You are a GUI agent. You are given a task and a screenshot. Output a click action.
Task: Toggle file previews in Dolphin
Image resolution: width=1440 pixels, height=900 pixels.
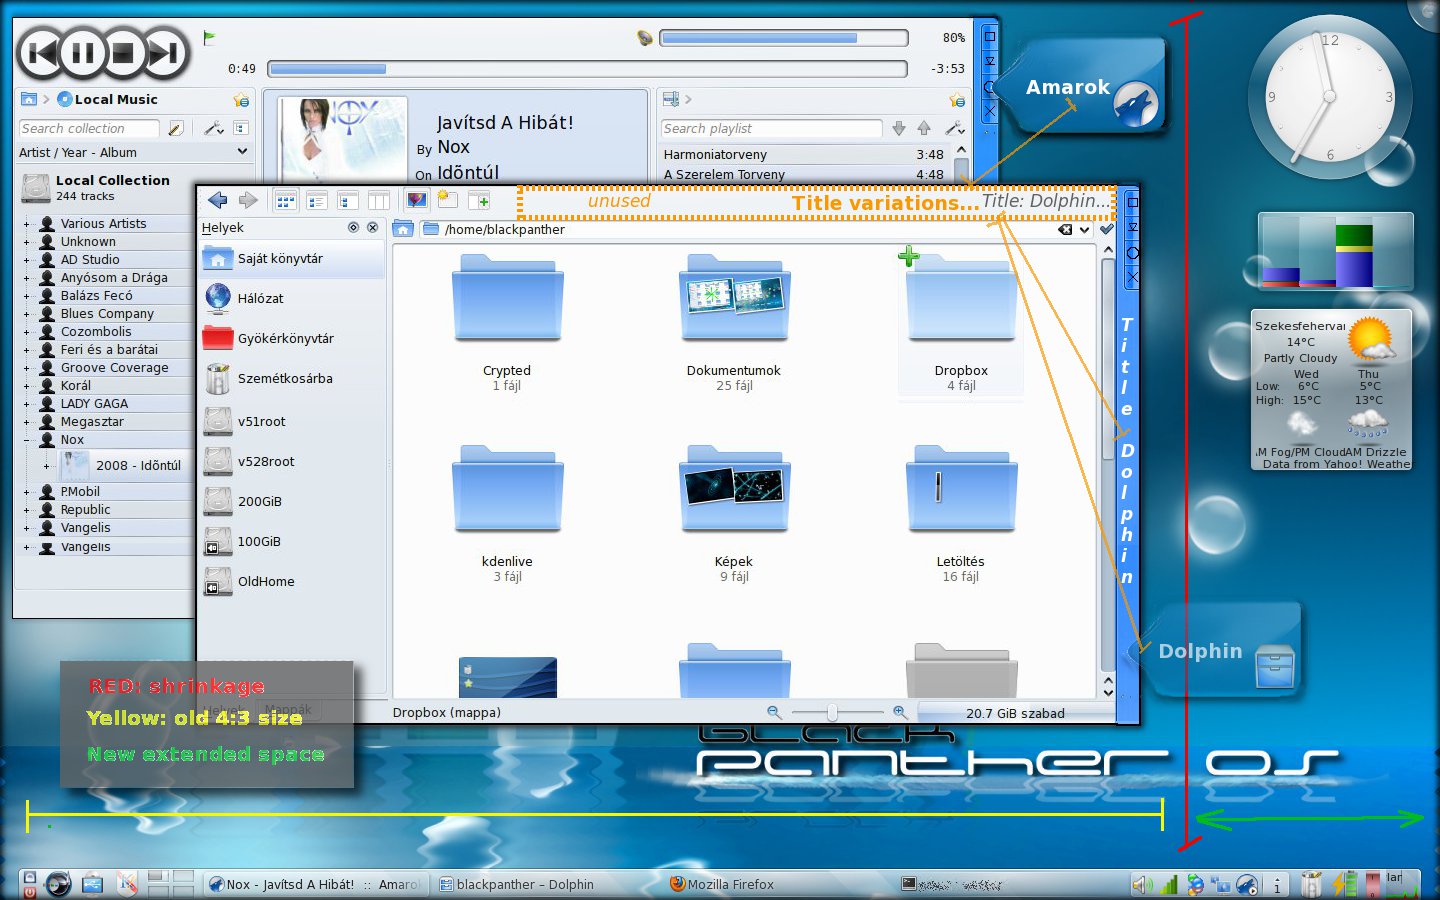coord(417,201)
